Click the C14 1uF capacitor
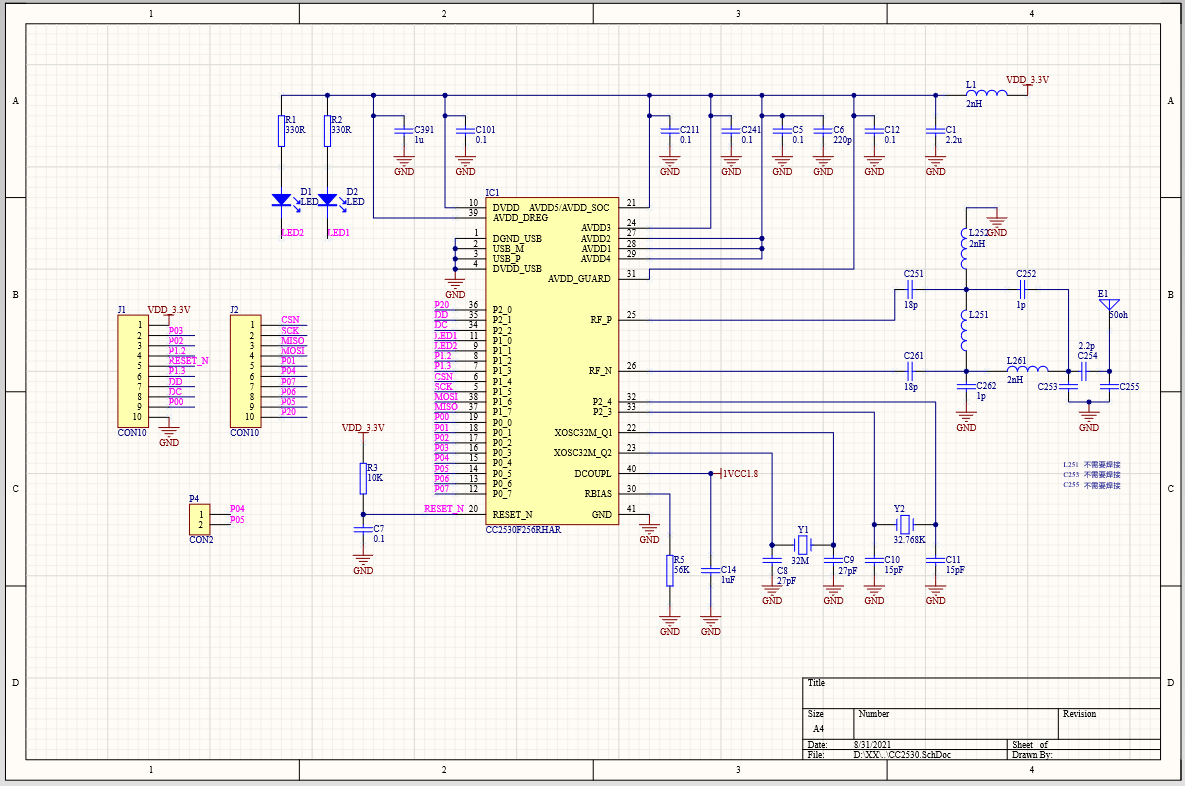Viewport: 1185px width, 786px height. coord(710,571)
